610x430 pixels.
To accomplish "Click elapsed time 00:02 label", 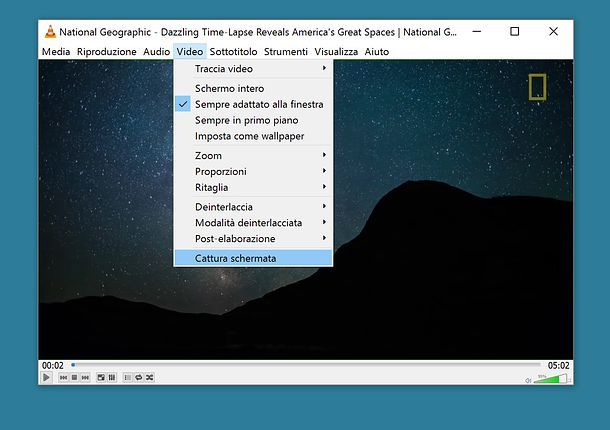I will click(53, 365).
